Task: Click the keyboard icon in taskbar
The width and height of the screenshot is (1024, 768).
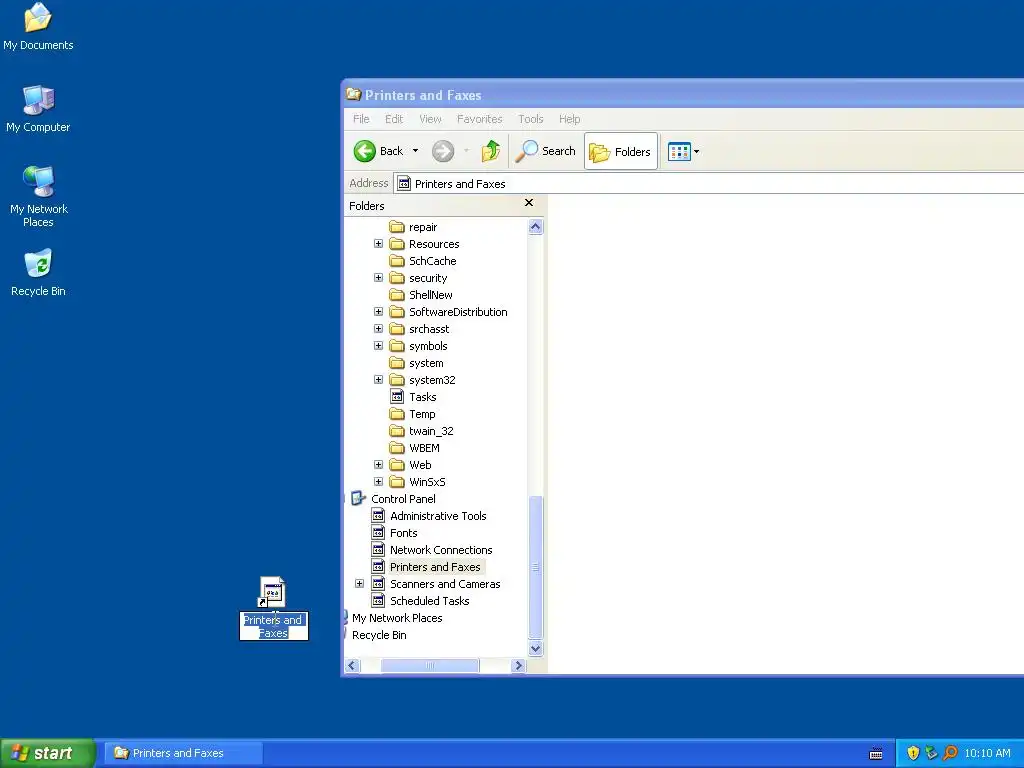Action: click(876, 754)
